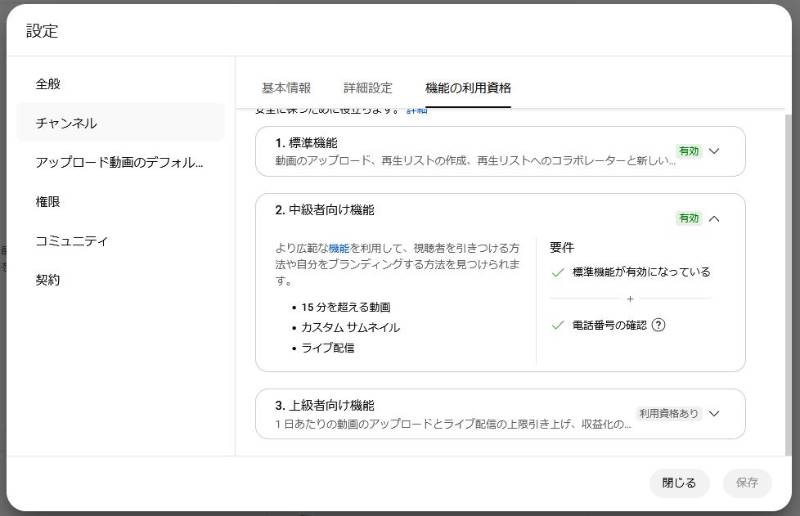The width and height of the screenshot is (800, 516).
Task: Click the カスタム サムネイル list item
Action: (x=351, y=327)
